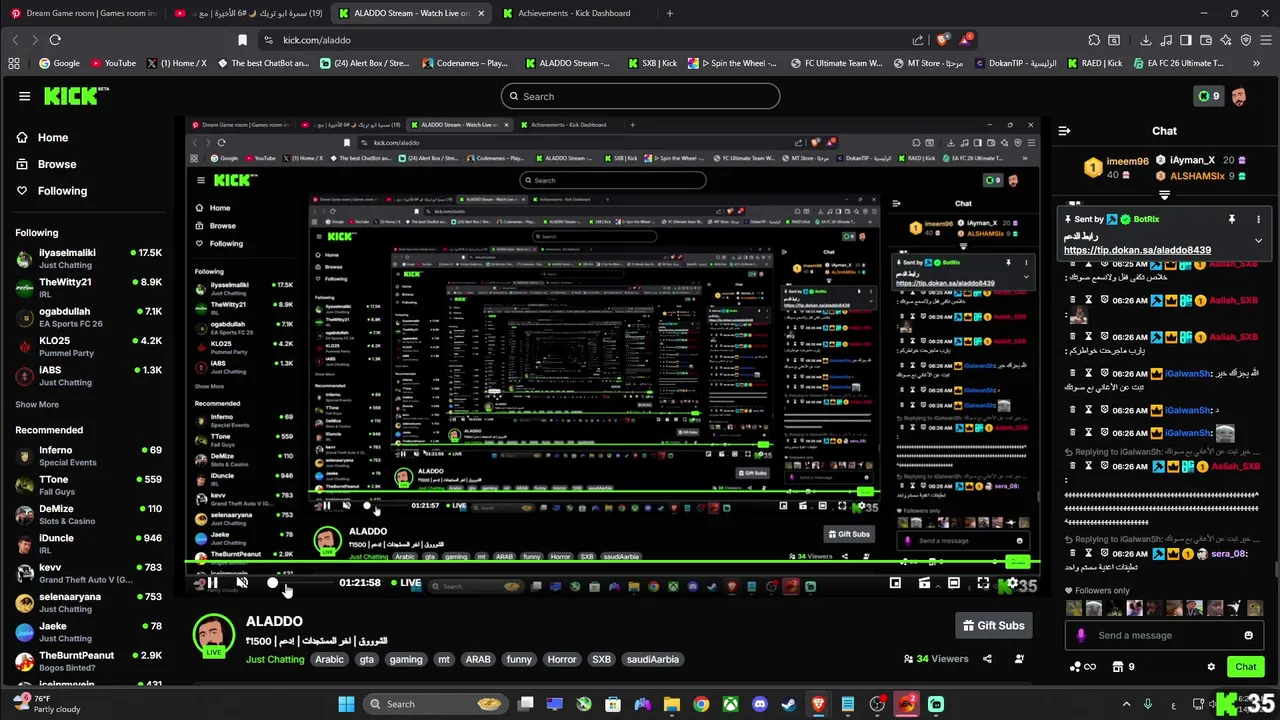Expand the pinned message chevron
Image resolution: width=1280 pixels, height=720 pixels.
pos(1258,241)
